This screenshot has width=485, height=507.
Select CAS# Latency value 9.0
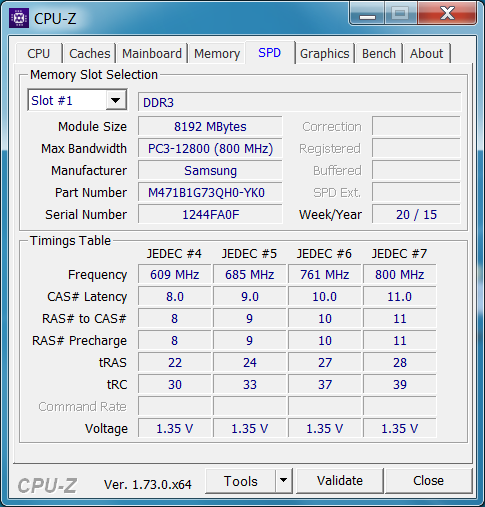(250, 297)
